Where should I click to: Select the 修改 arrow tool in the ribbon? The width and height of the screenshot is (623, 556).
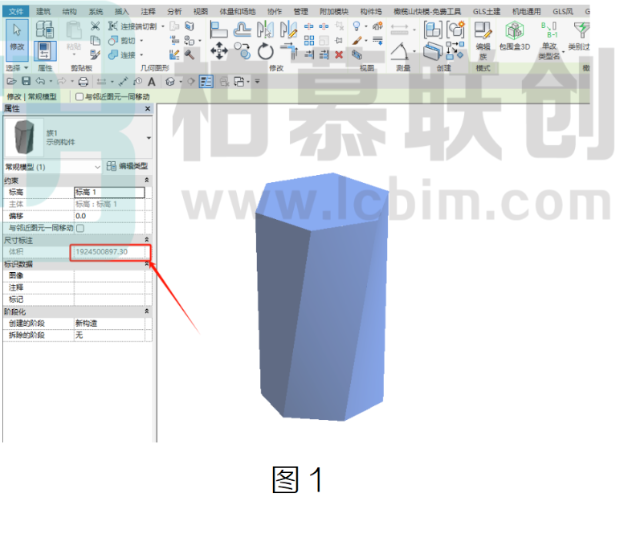17,40
